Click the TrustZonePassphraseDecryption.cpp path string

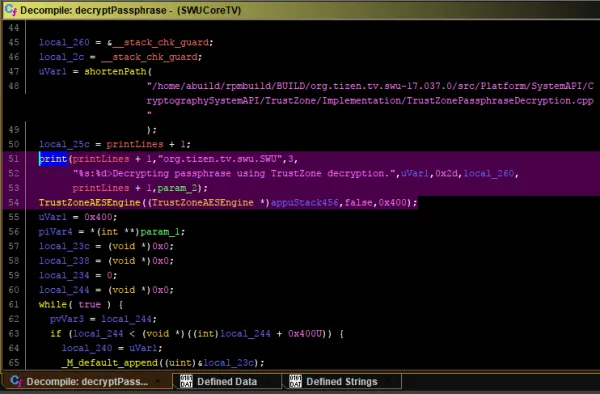[370, 101]
